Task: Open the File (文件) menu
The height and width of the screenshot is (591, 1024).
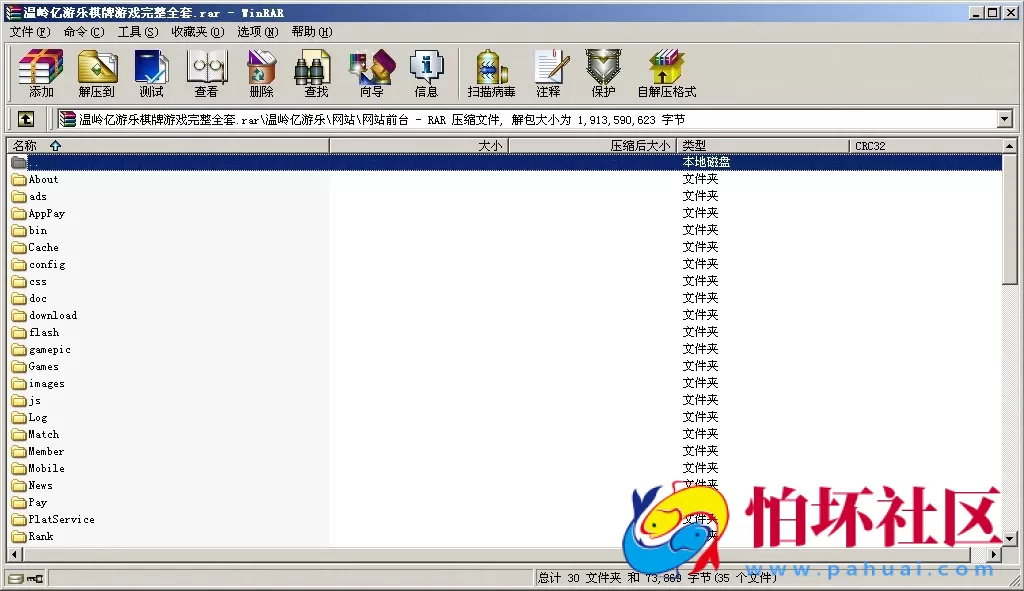Action: (x=29, y=32)
